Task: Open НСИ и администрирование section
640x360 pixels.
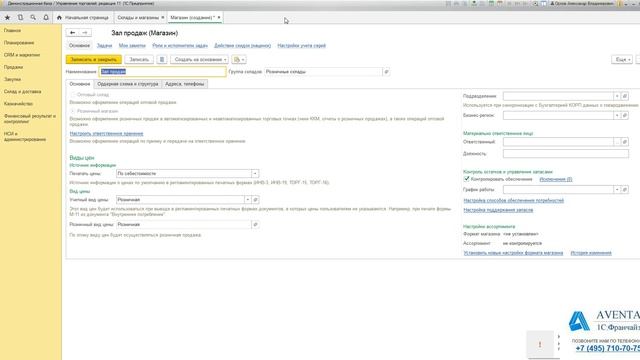Action: [24, 136]
